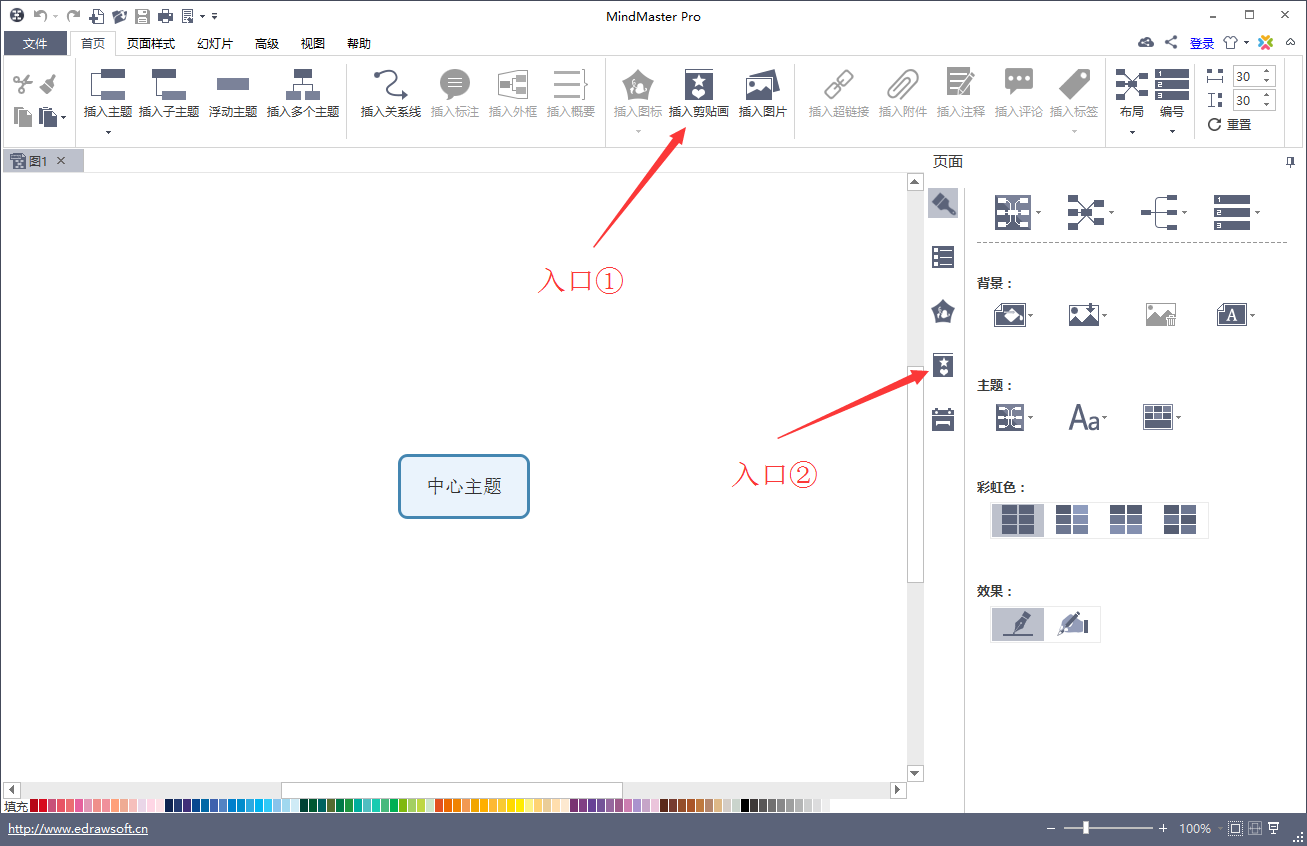Image resolution: width=1307 pixels, height=846 pixels.
Task: Open the clipart tab in side panel
Action: 943,365
